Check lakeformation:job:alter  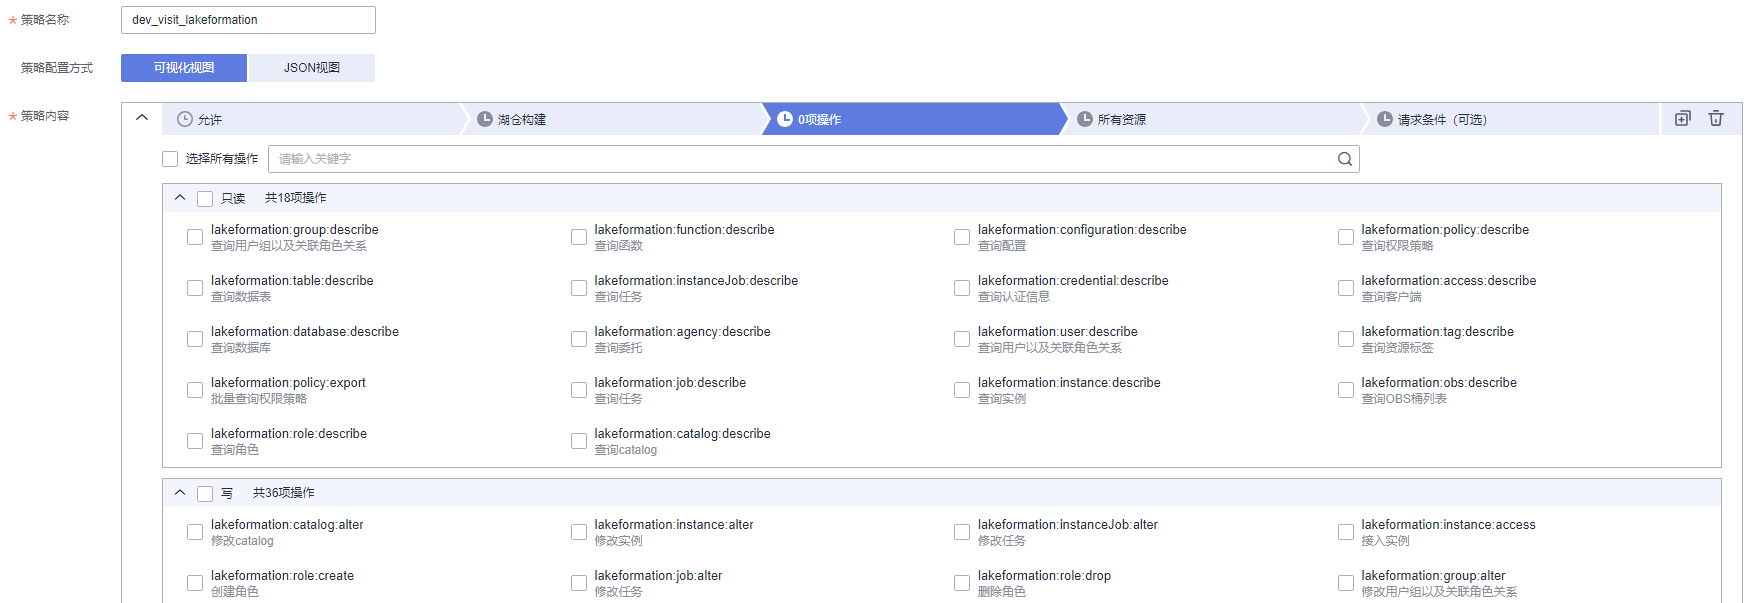(x=579, y=583)
